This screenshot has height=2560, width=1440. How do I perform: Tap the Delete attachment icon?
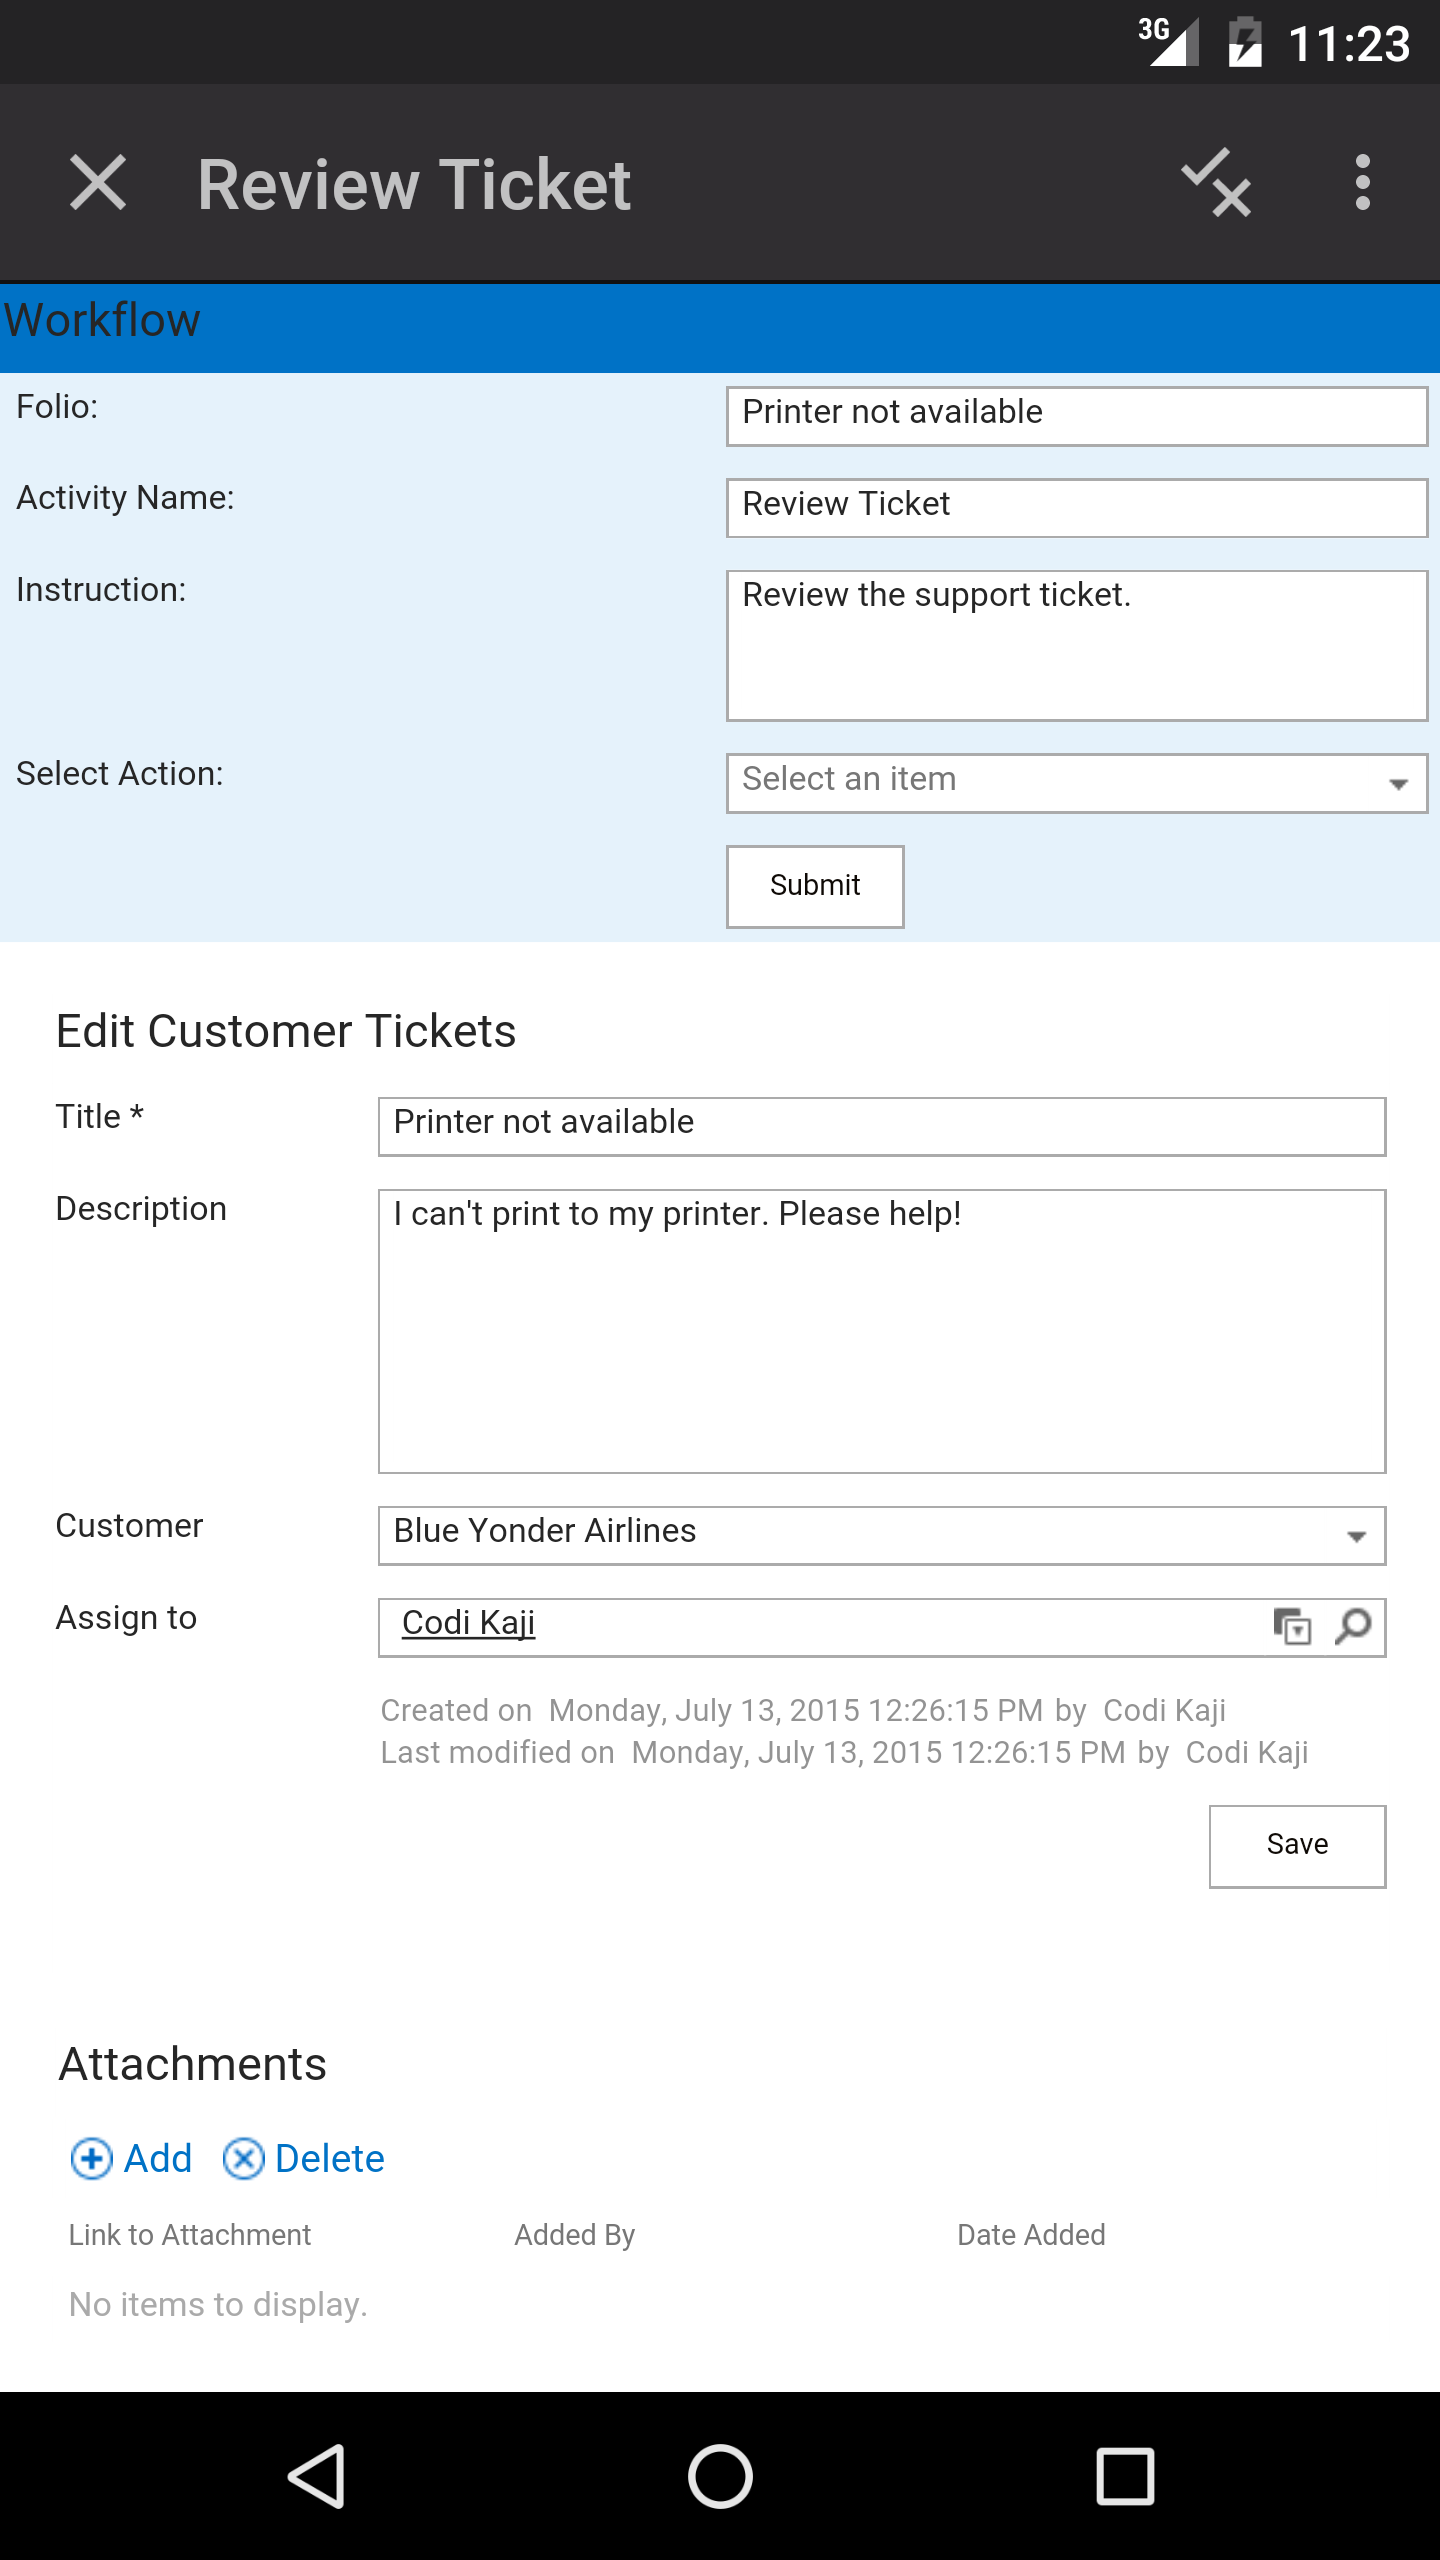point(243,2159)
